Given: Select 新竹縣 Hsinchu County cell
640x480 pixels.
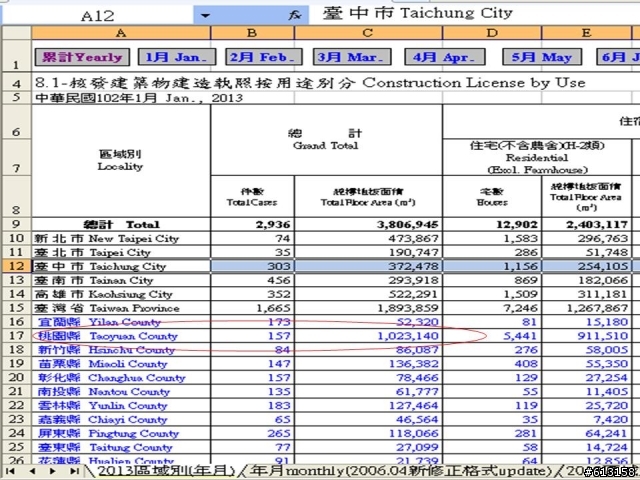Looking at the screenshot, I should (x=121, y=349).
